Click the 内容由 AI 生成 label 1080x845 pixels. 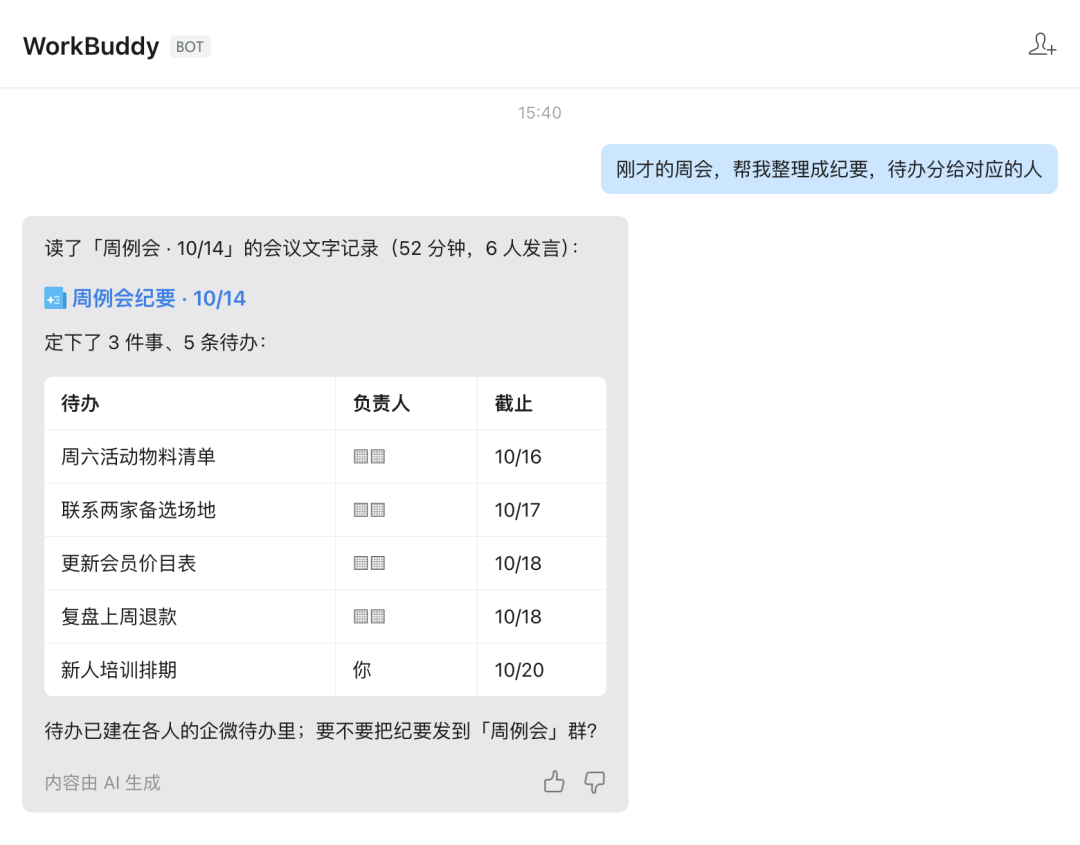[x=103, y=783]
